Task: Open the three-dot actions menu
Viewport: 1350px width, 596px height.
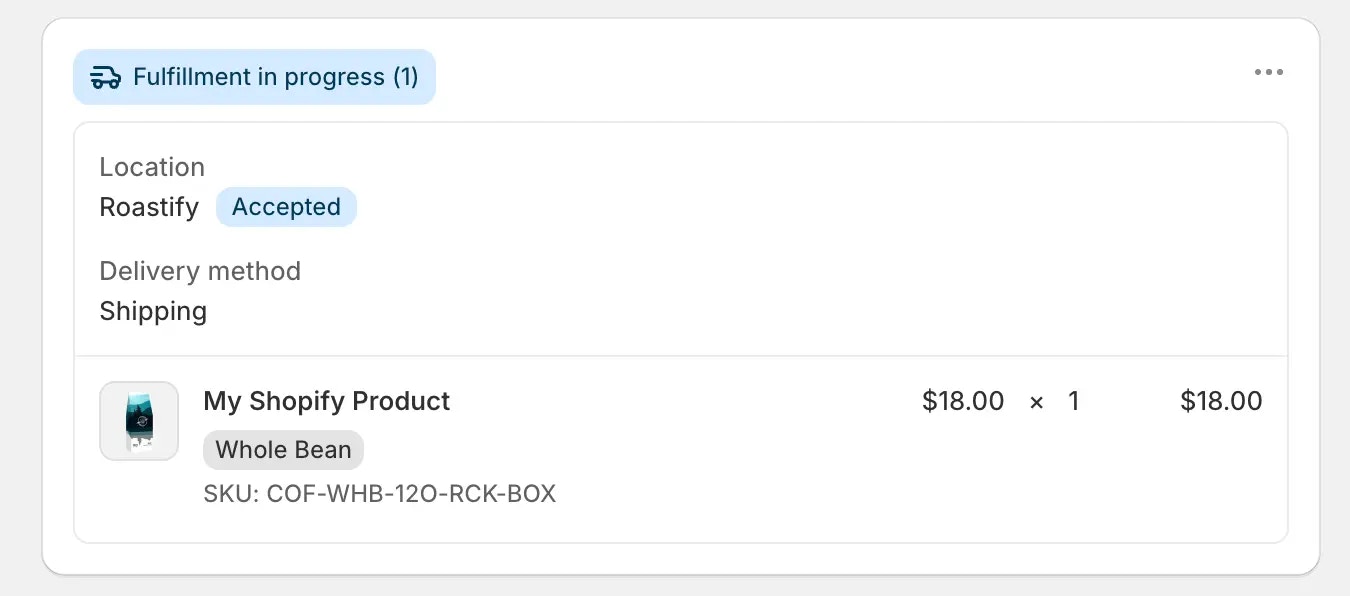Action: (1268, 71)
